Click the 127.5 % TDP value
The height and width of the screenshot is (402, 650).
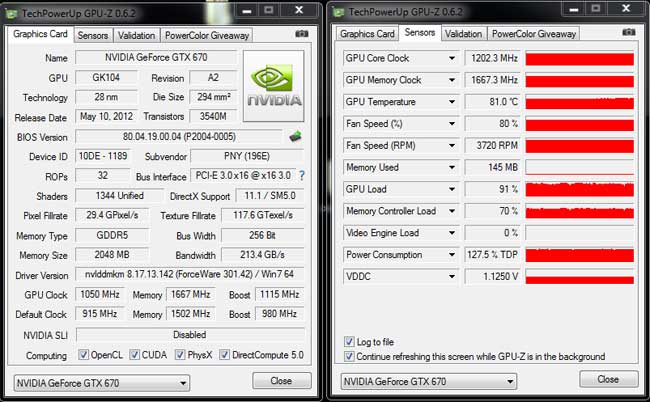click(493, 255)
